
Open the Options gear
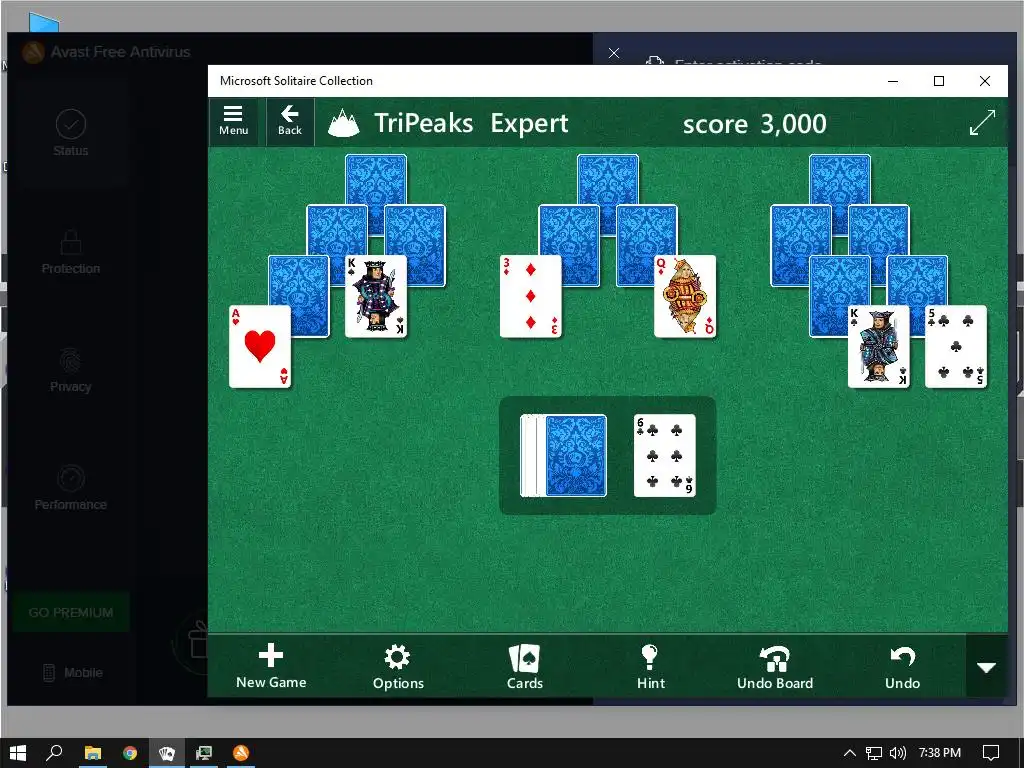[398, 666]
